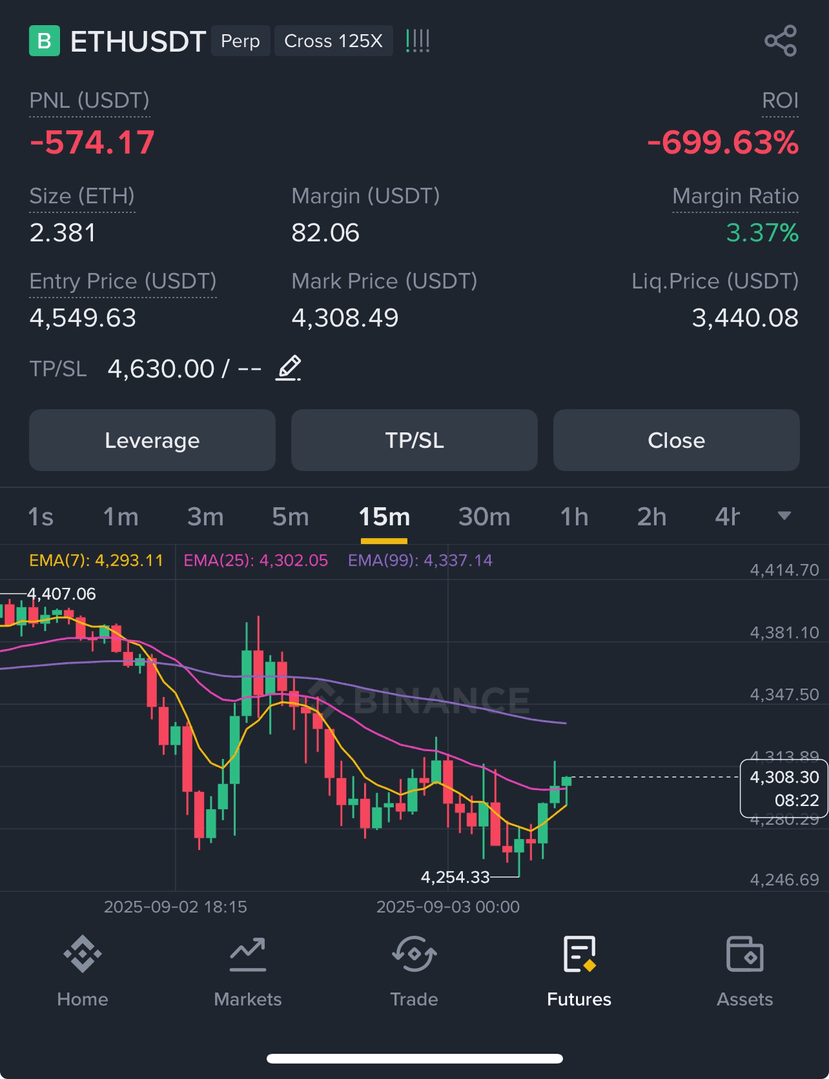Tap the 2025-09-03 00:00 time label

[448, 907]
